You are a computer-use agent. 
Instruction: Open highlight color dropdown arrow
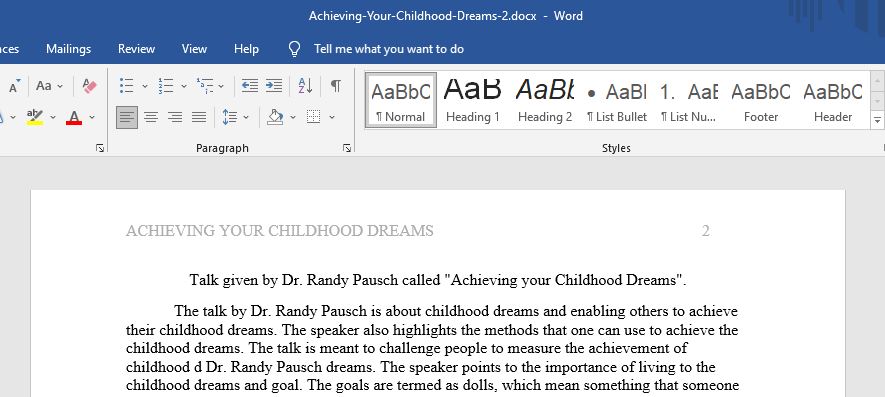point(53,117)
